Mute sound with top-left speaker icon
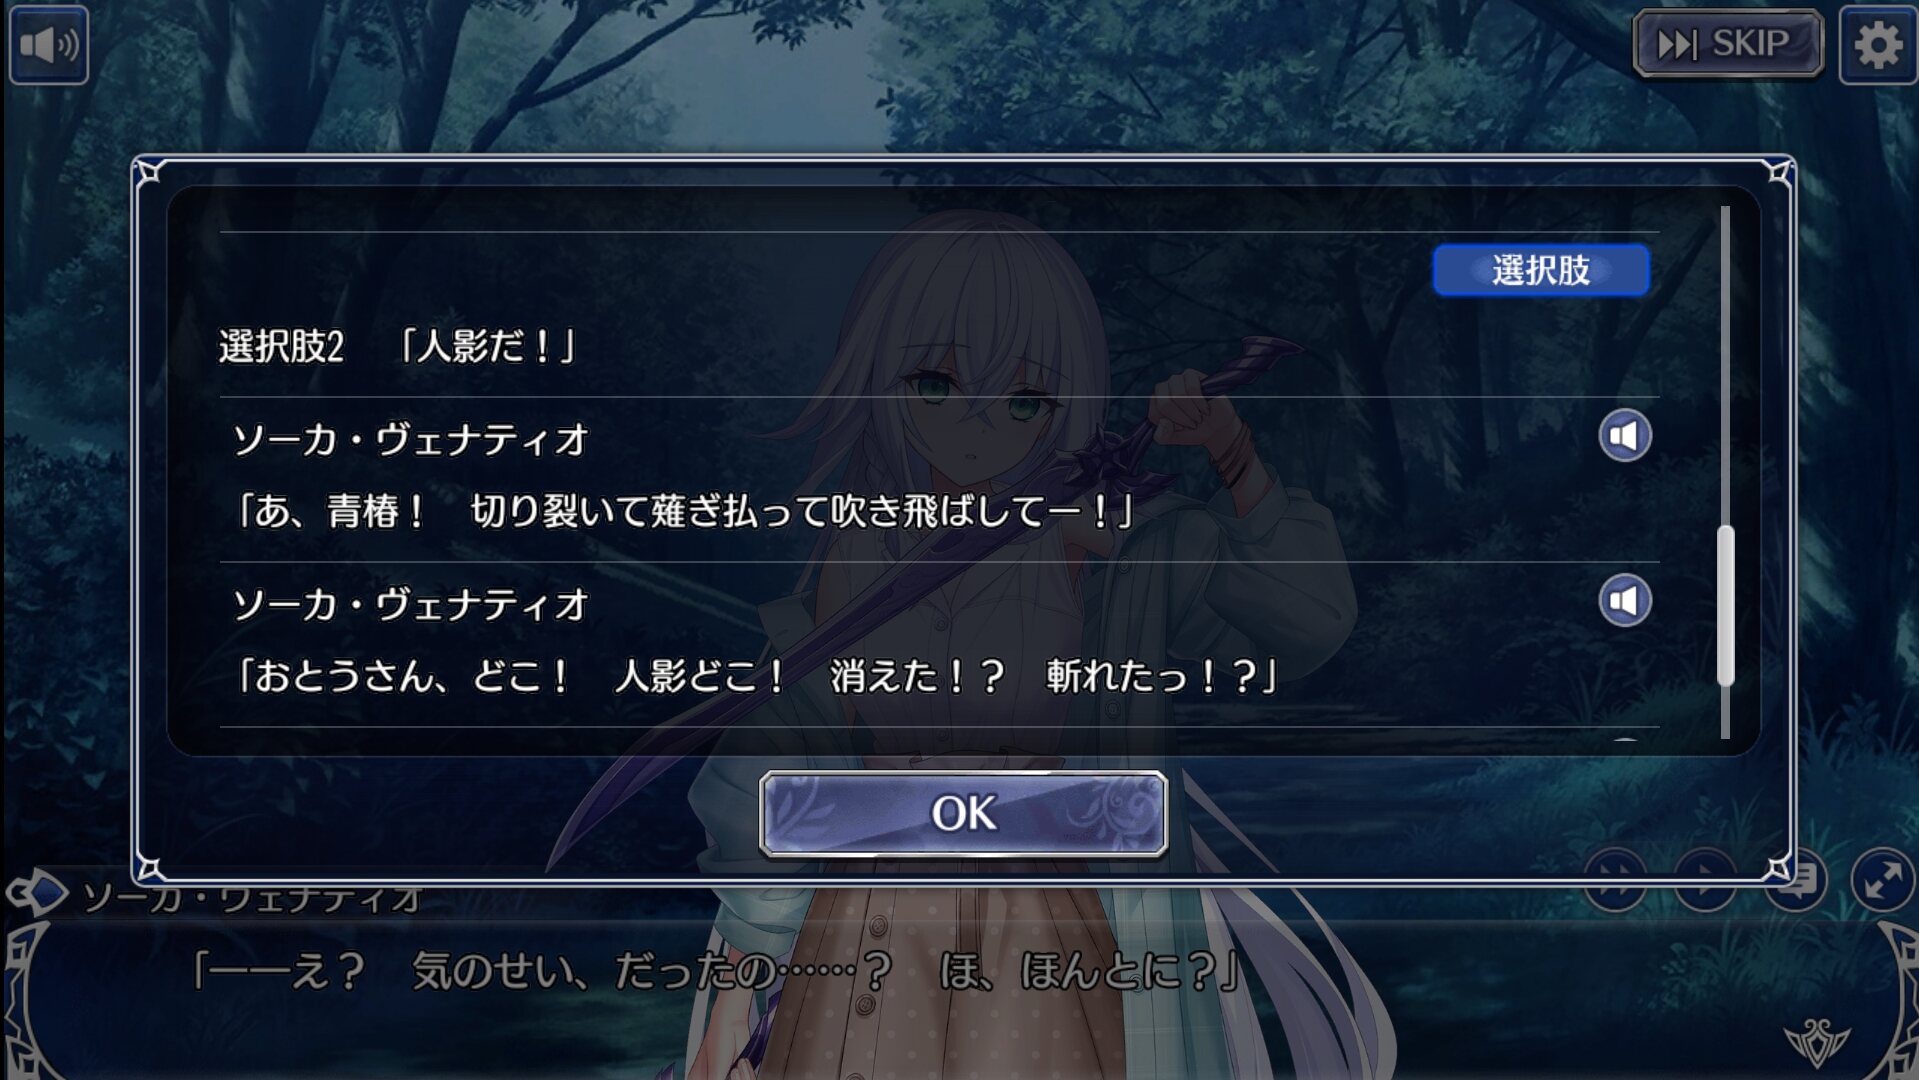Viewport: 1919px width, 1080px height. click(x=49, y=45)
